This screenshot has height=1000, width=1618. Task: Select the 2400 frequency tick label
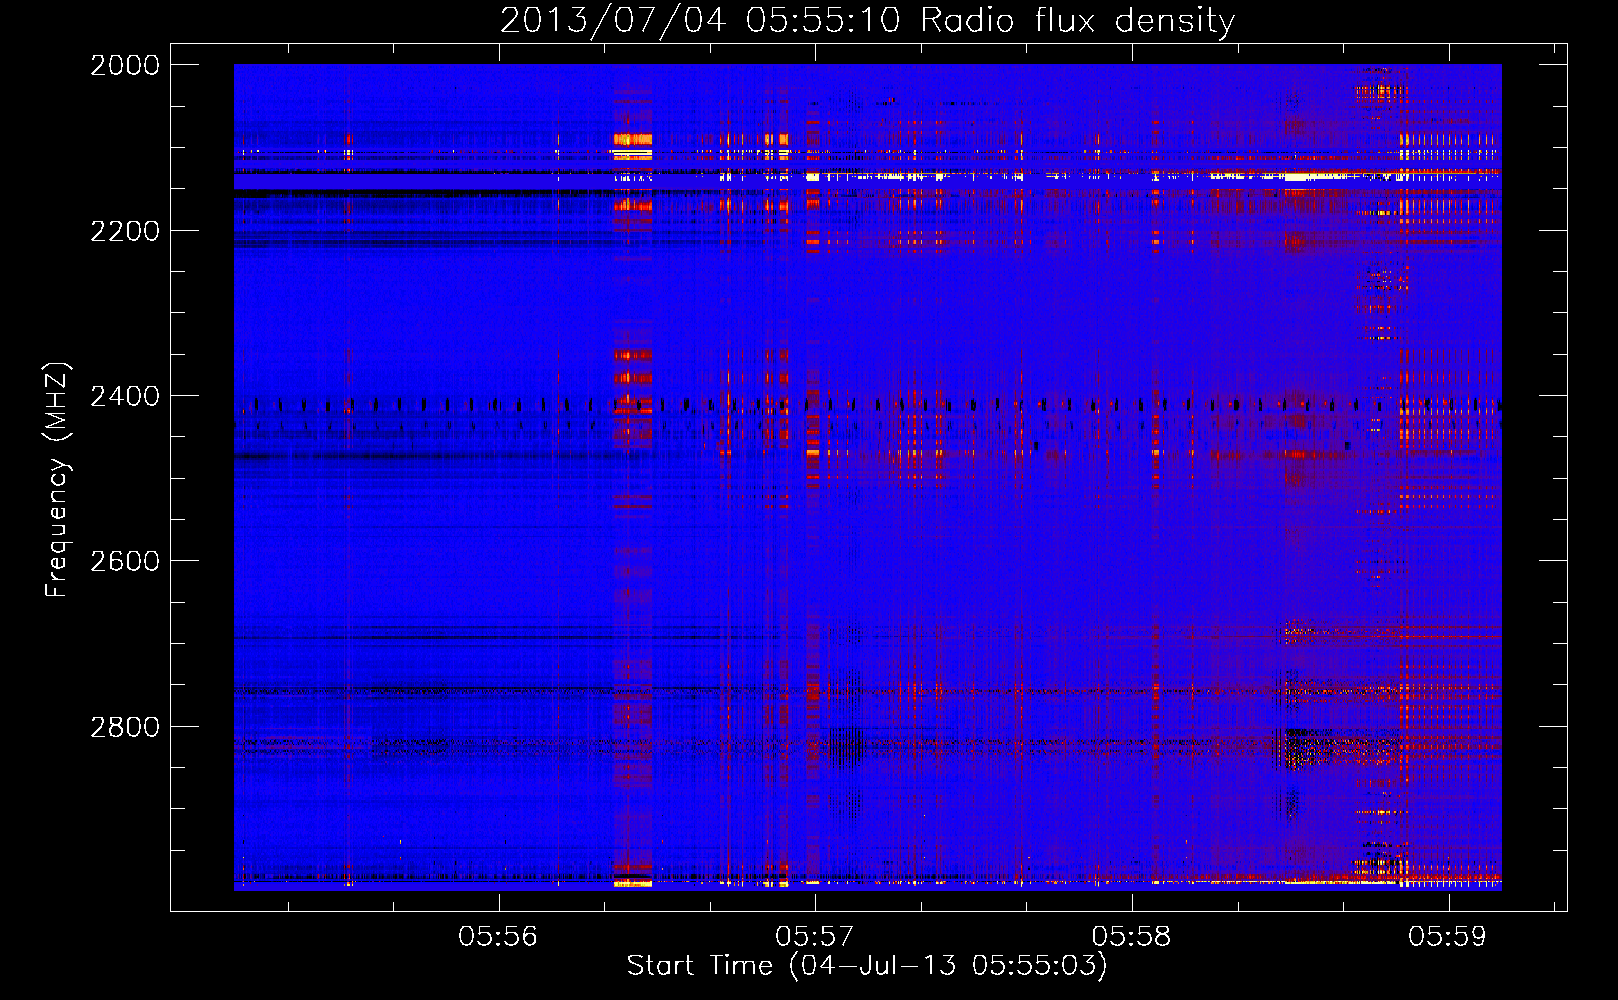[x=125, y=396]
